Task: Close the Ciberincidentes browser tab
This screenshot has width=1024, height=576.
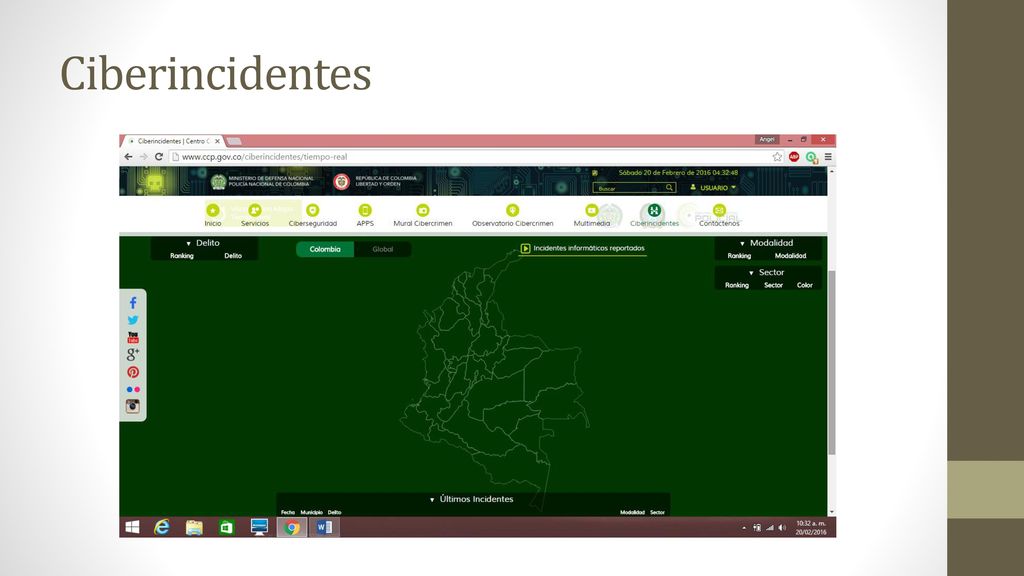Action: click(x=217, y=141)
